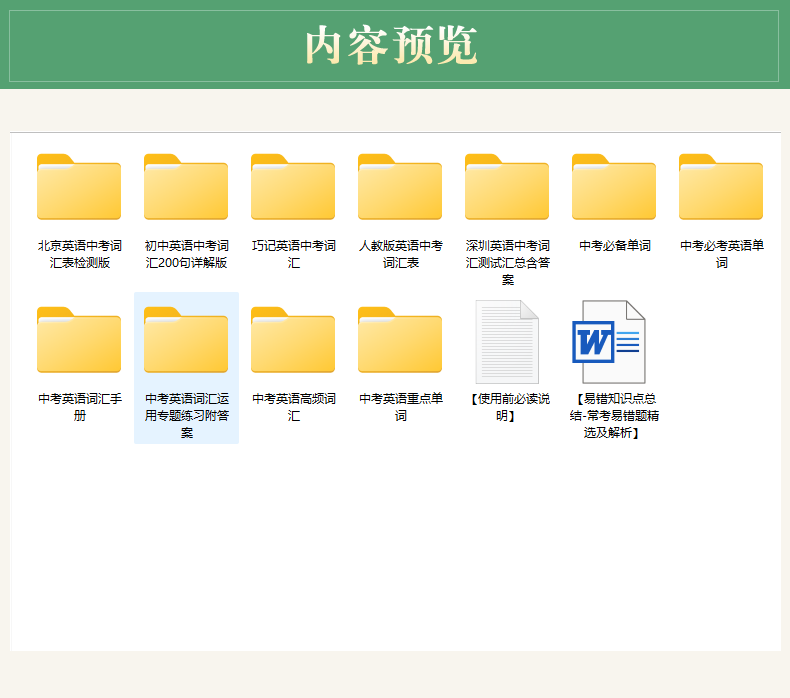Open the 深圳英语中考词汇测试汇总含答案 folder icon
790x698 pixels.
507,187
